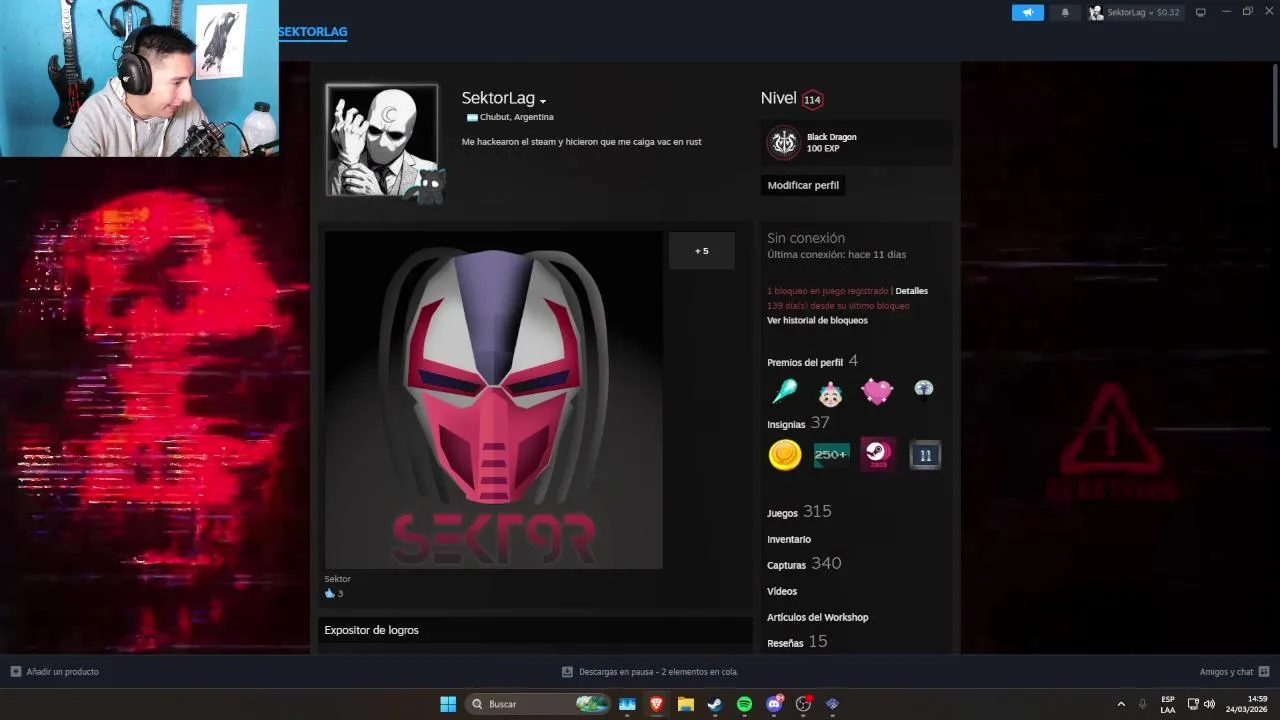Image resolution: width=1280 pixels, height=720 pixels.
Task: Open the Inventario link
Action: coord(789,539)
